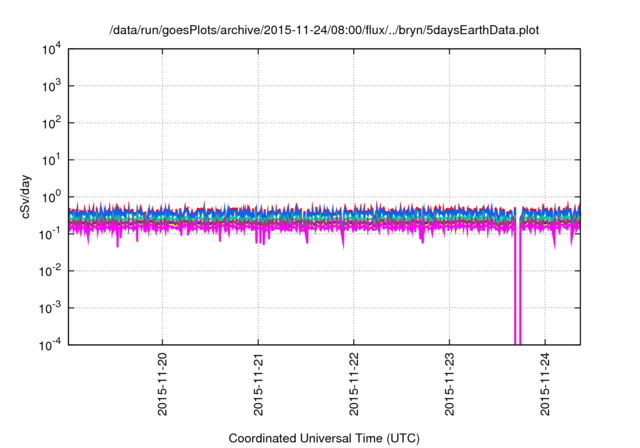Click the cSv/day y-axis label
The width and height of the screenshot is (640, 448).
(x=25, y=197)
